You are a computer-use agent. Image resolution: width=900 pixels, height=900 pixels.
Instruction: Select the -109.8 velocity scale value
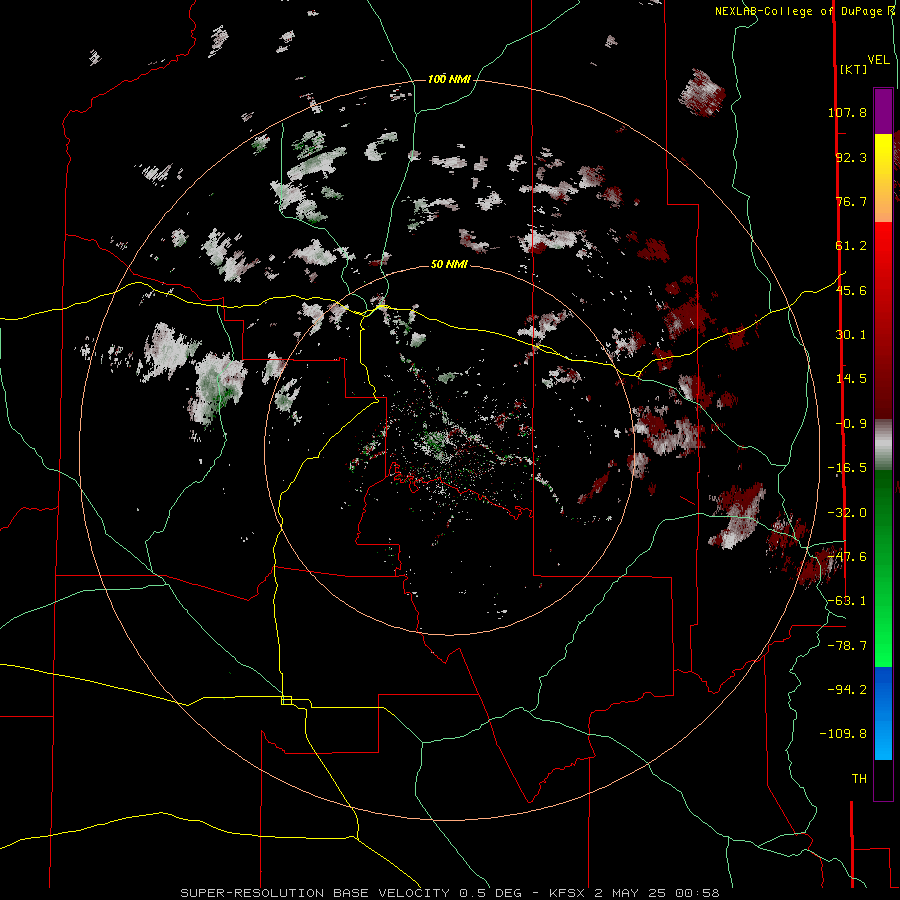[x=843, y=734]
